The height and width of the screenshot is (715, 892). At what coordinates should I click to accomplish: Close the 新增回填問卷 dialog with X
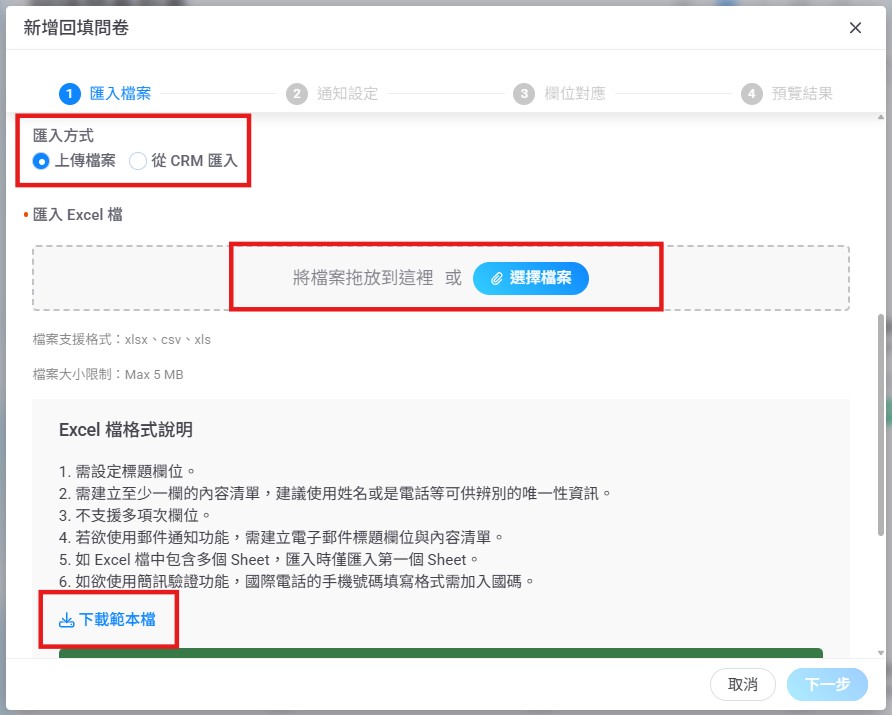pos(855,28)
